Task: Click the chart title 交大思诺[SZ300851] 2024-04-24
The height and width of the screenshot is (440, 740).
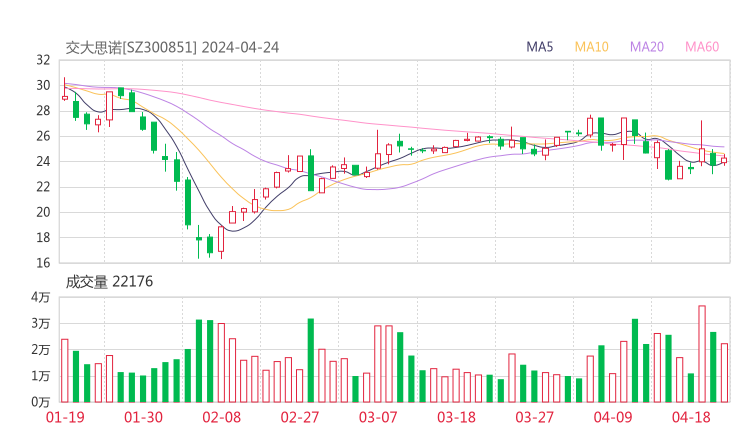Action: pyautogui.click(x=172, y=48)
